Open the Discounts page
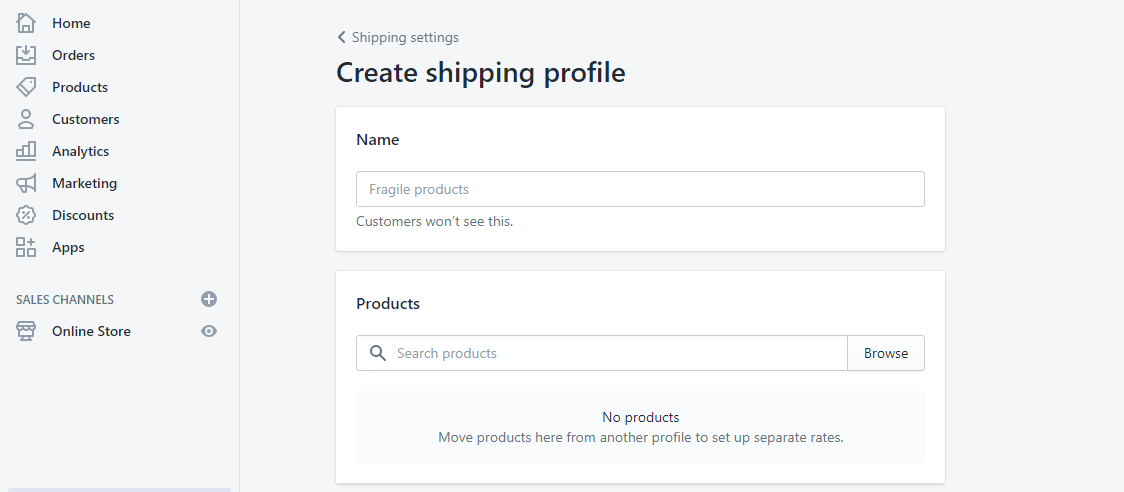Image resolution: width=1124 pixels, height=492 pixels. 83,215
